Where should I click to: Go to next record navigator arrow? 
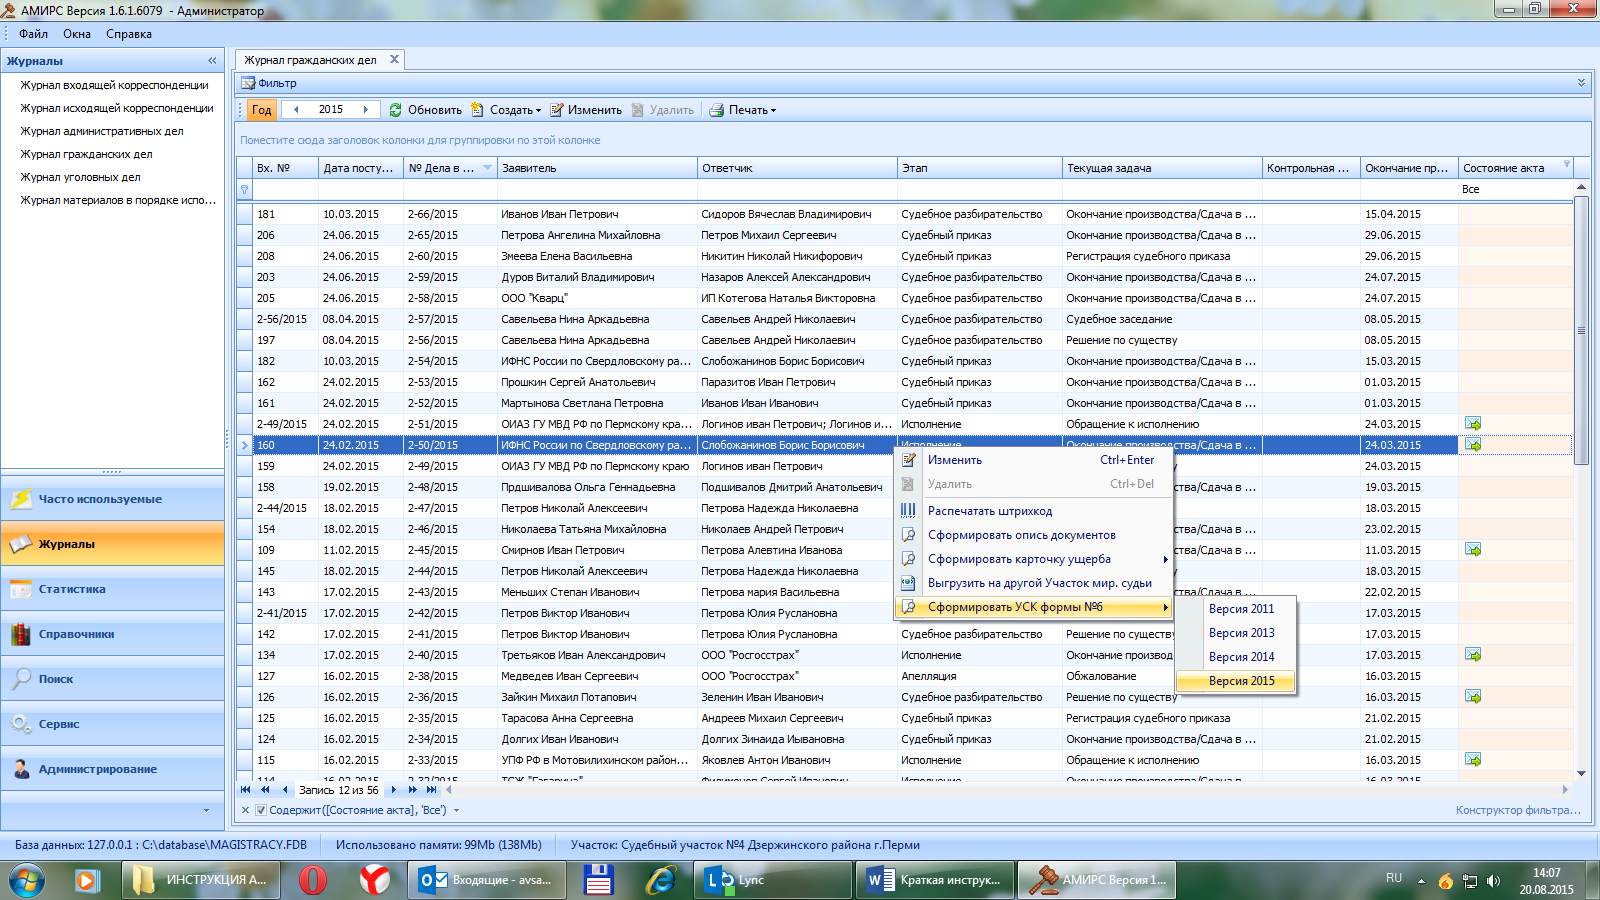point(394,790)
